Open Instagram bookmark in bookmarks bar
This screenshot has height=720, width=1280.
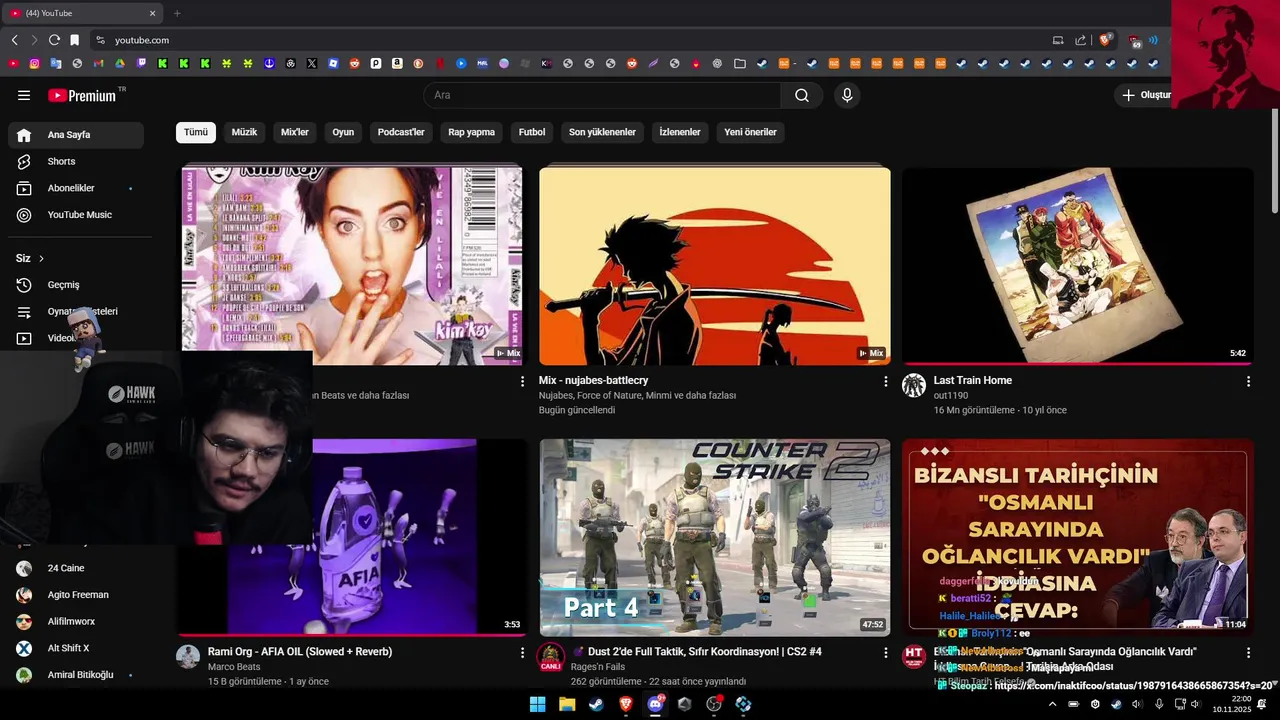pos(34,63)
